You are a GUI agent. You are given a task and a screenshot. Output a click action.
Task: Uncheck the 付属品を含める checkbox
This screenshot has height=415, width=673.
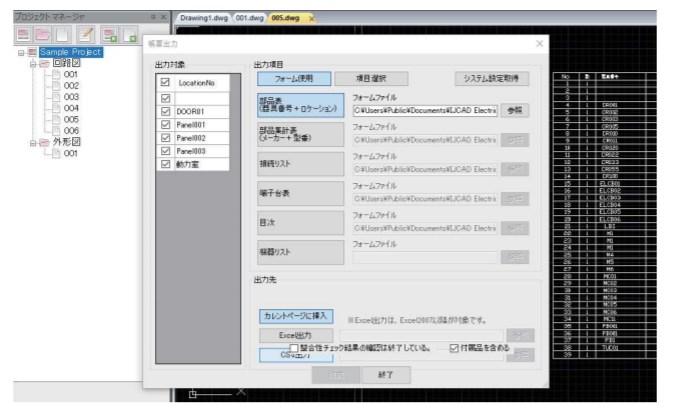454,348
